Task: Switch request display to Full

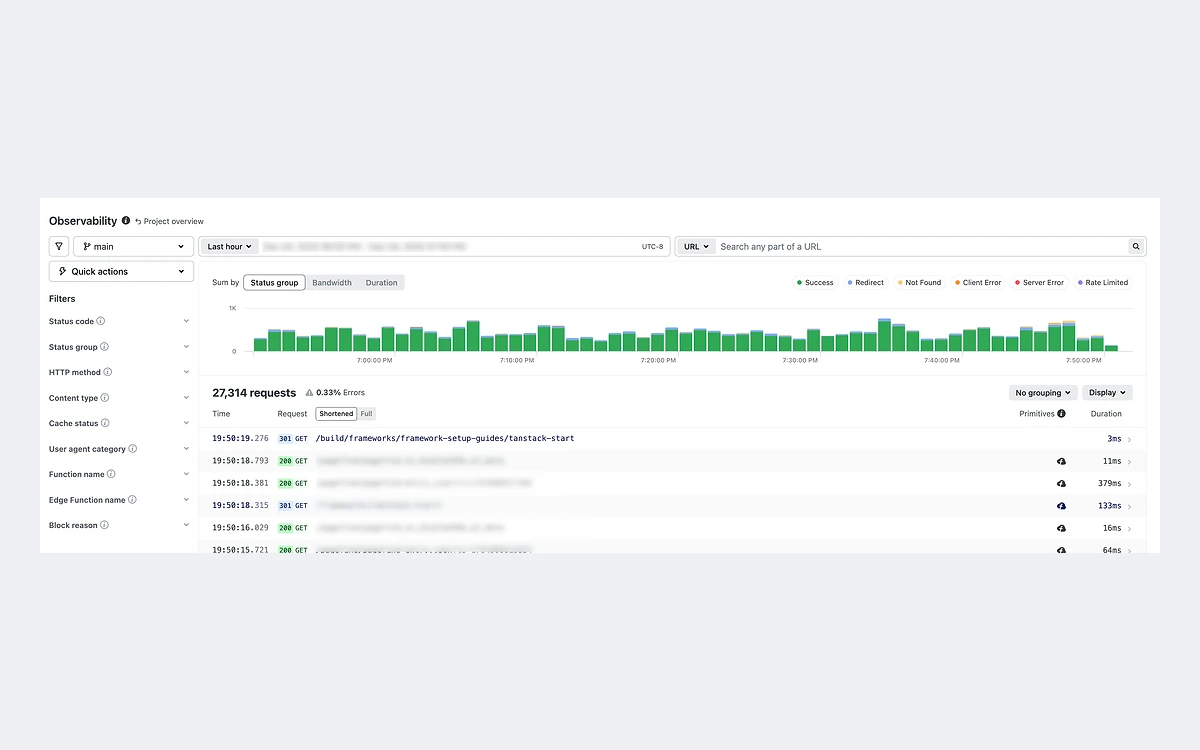Action: click(x=366, y=414)
